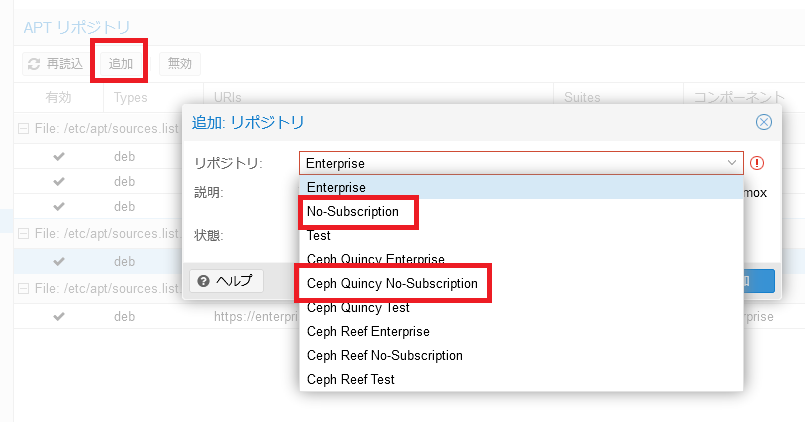Viewport: 805px width, 422px height.
Task: Collapse the second sources.list file group
Action: click(23, 234)
